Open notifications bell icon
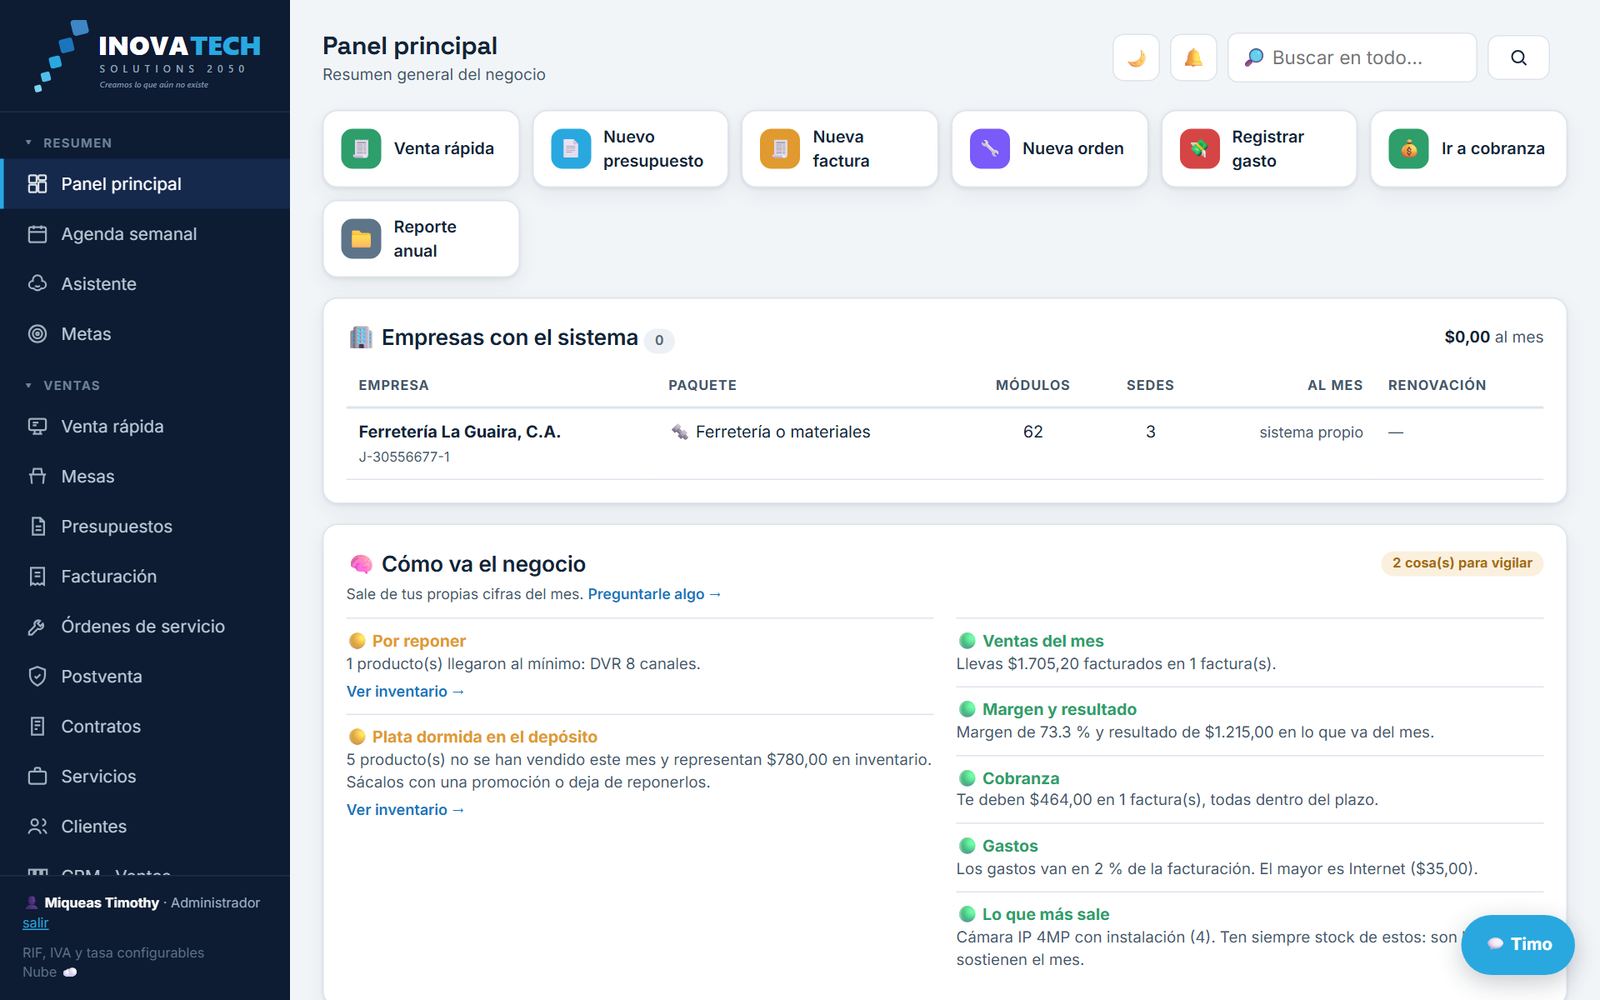Viewport: 1600px width, 1000px height. [x=1193, y=58]
